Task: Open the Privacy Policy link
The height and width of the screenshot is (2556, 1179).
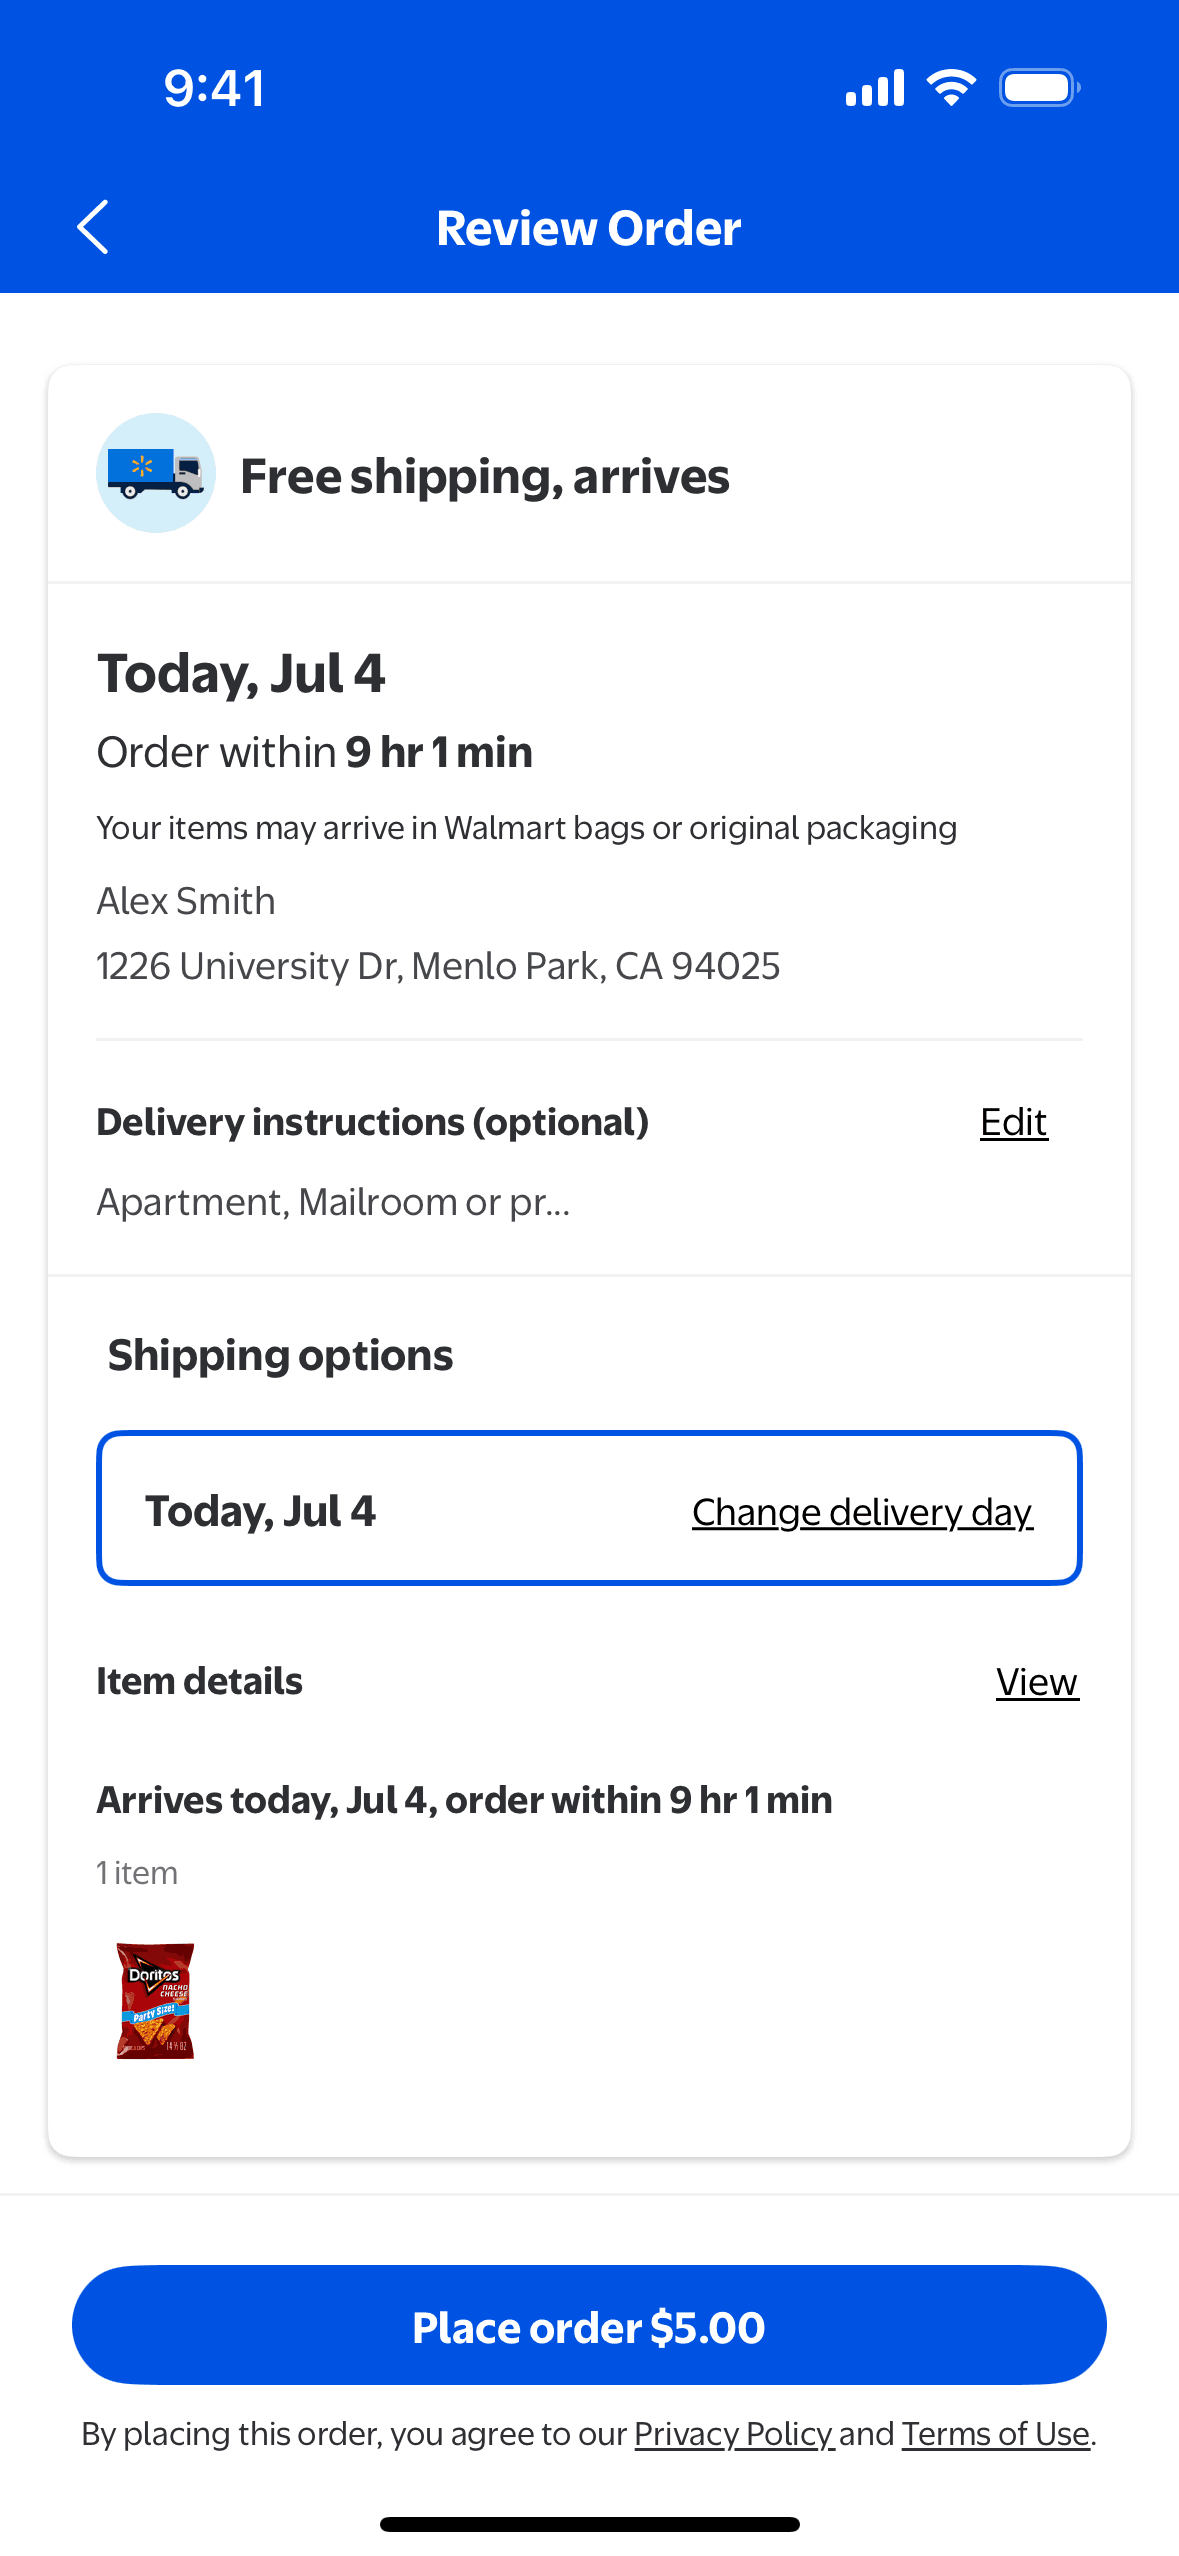Action: click(x=733, y=2434)
